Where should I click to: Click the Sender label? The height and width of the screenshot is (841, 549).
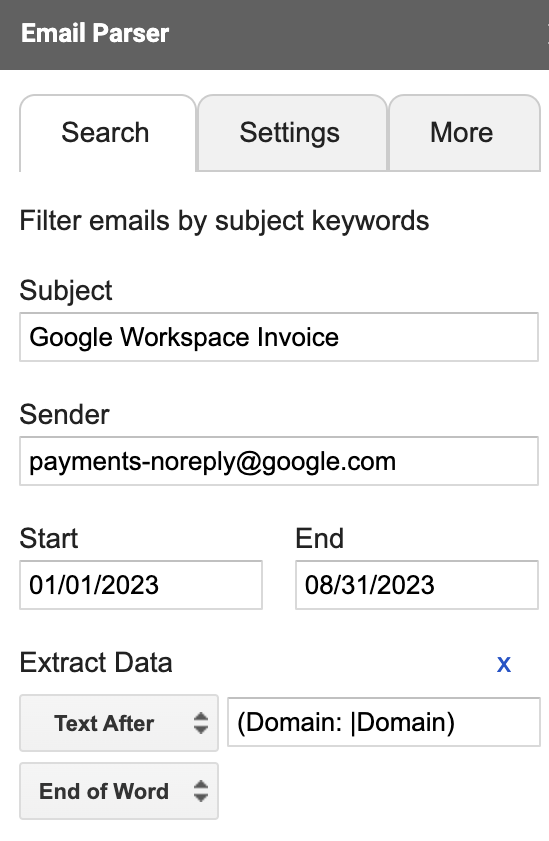tap(64, 415)
